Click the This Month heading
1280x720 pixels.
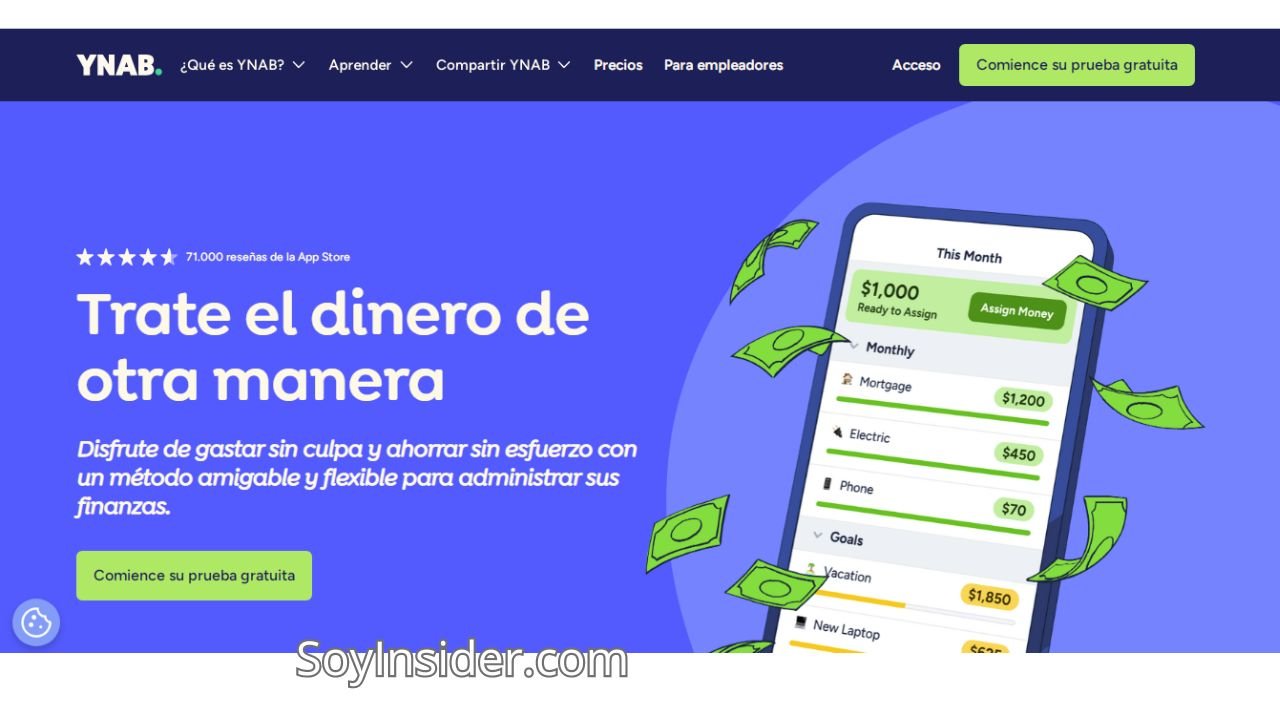(x=968, y=255)
